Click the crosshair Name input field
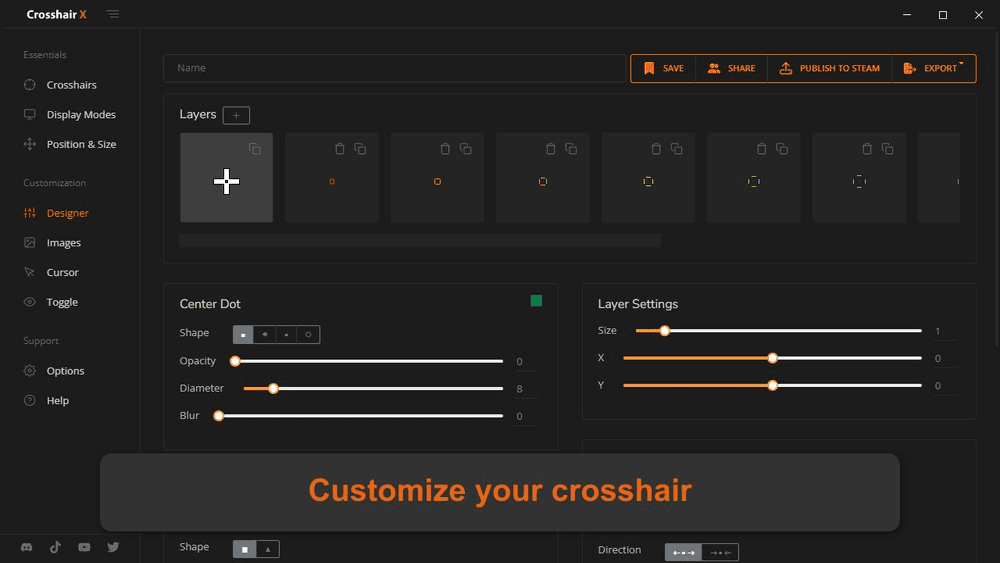 (x=395, y=68)
